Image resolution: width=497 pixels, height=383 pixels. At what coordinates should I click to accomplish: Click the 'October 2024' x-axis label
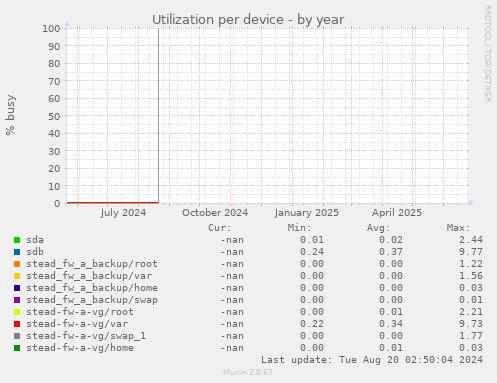215,213
